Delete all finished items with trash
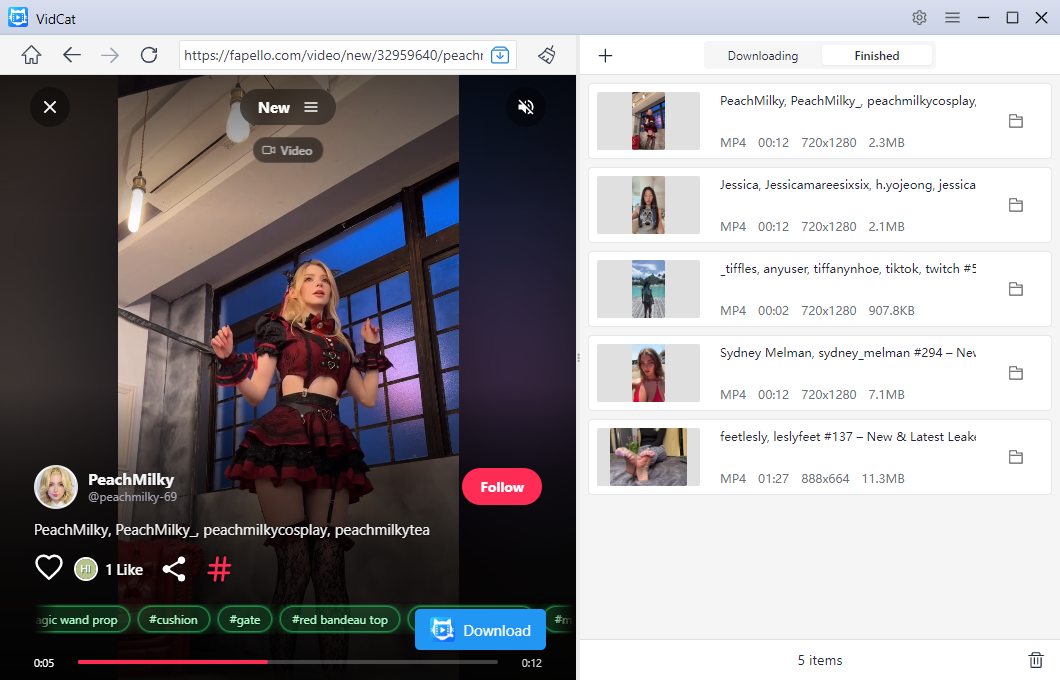This screenshot has width=1060, height=680. 1036,660
